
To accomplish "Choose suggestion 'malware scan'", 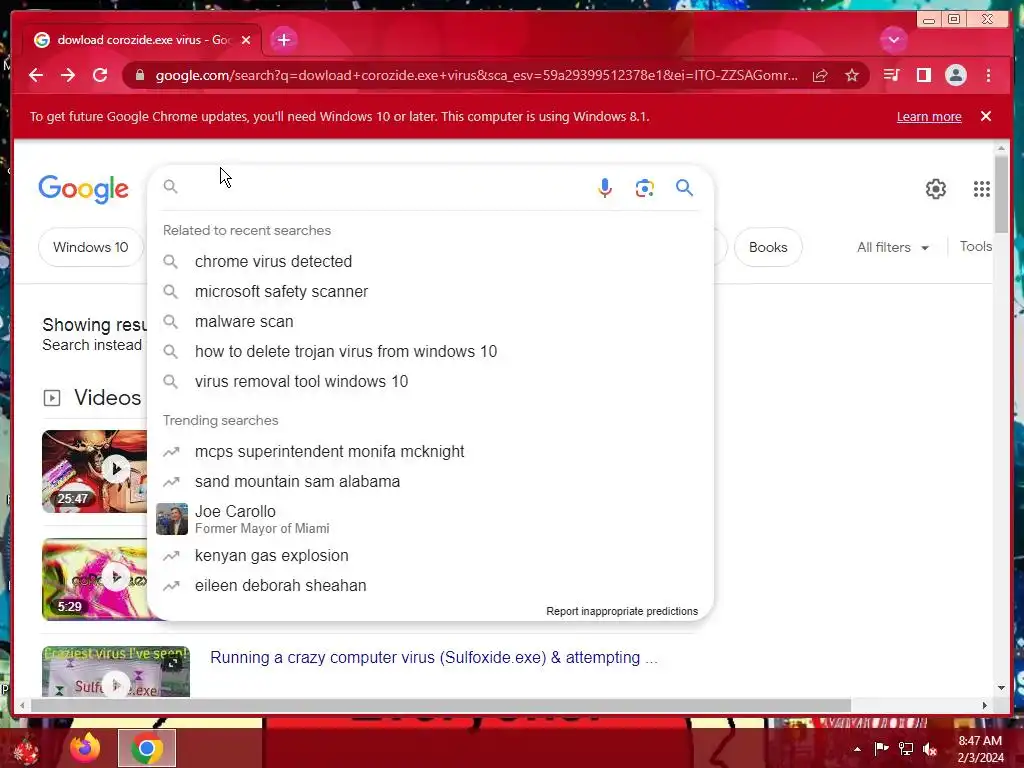I will [431, 321].
